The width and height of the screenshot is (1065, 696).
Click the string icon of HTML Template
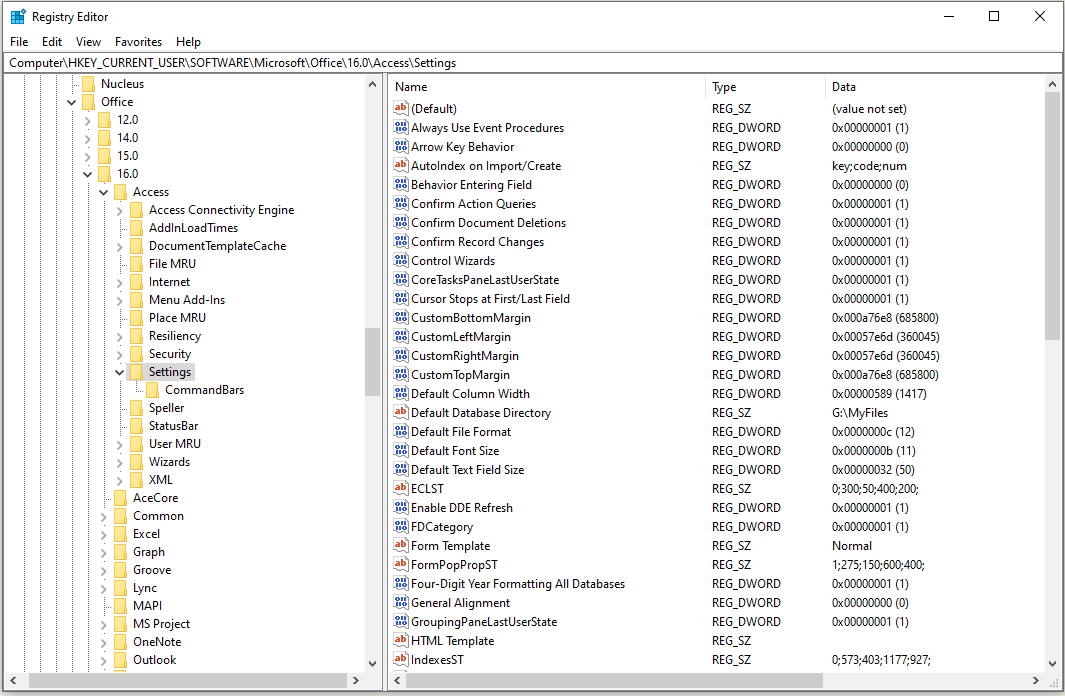[401, 640]
